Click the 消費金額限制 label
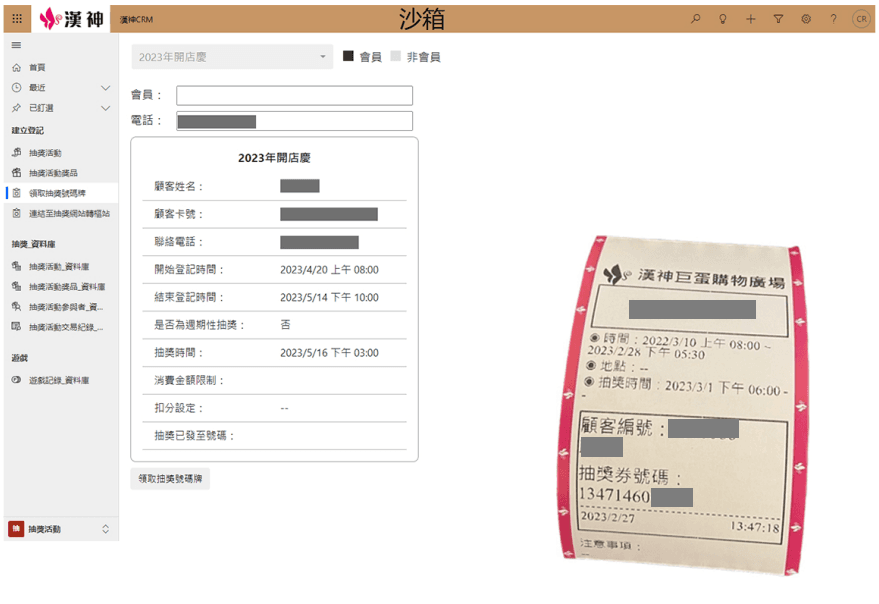 [189, 380]
